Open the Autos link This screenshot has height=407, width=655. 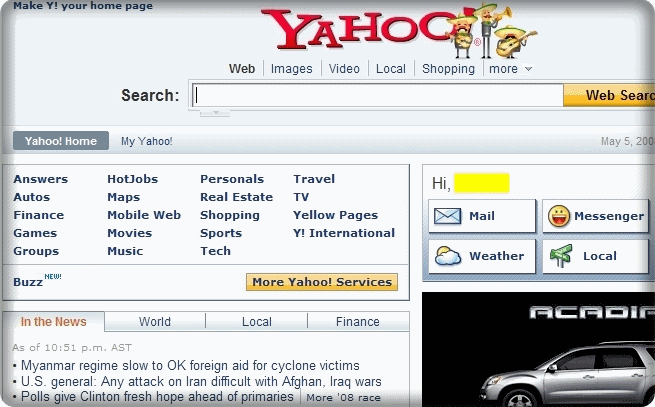[32, 197]
